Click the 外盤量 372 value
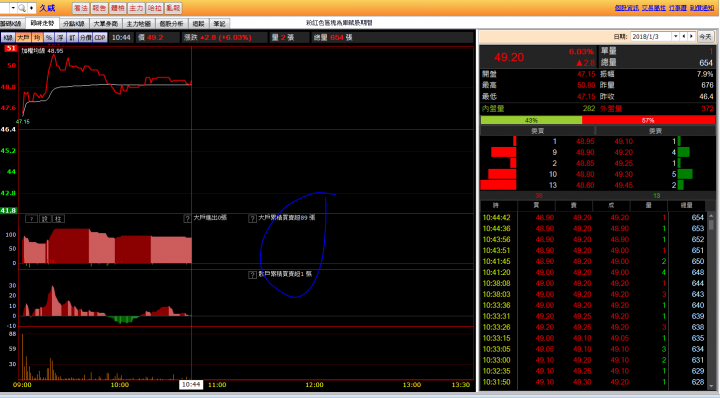Screen dimensions: 720x398 [x=707, y=109]
